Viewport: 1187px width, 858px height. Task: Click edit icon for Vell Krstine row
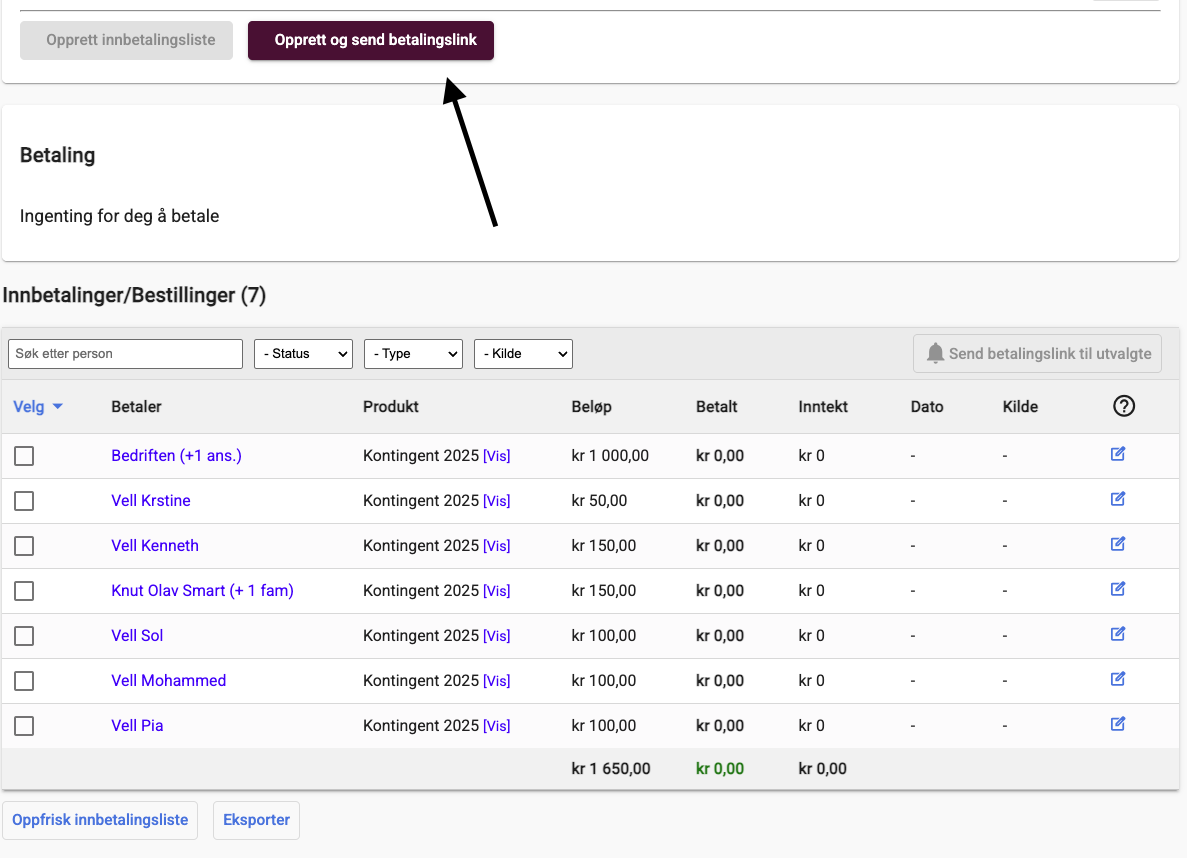(1118, 500)
